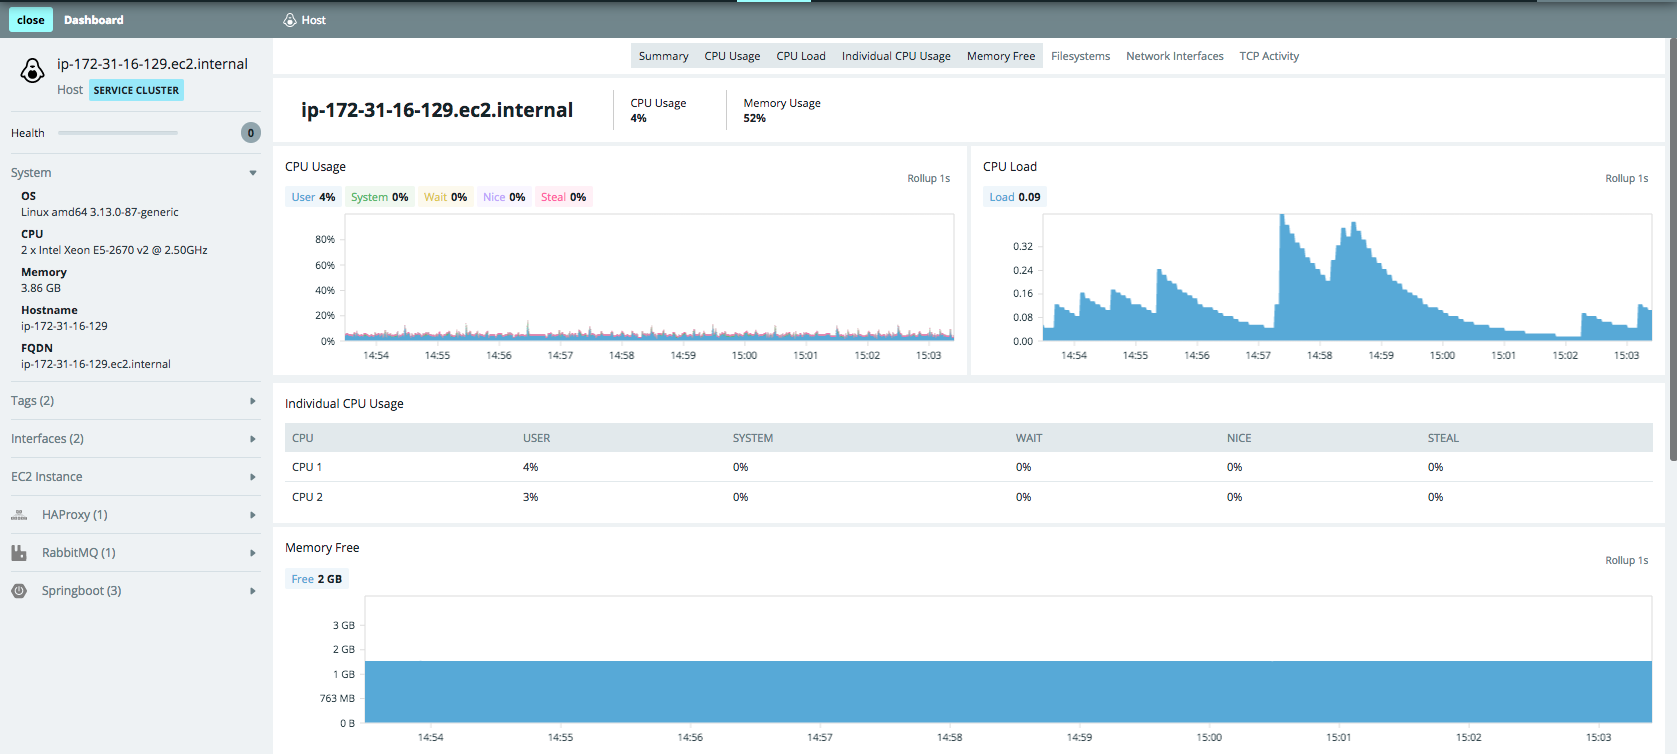
Task: Click the main page host title heading
Action: [x=437, y=110]
